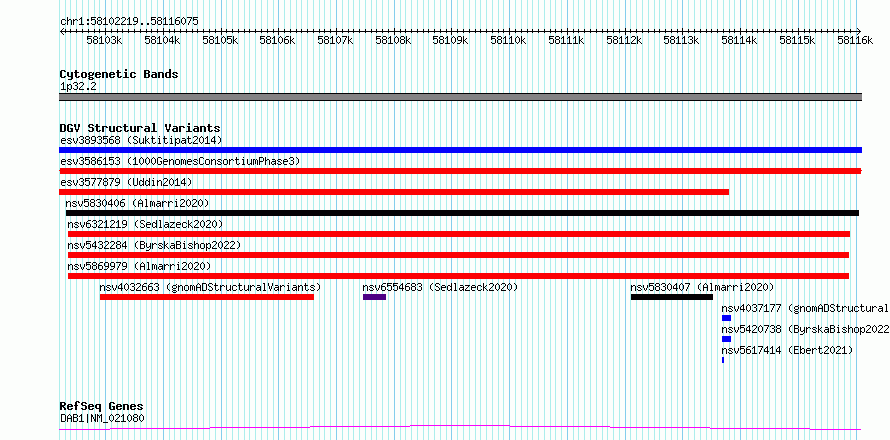Click the RefSeq Genes track title
The height and width of the screenshot is (440, 890).
coord(102,407)
